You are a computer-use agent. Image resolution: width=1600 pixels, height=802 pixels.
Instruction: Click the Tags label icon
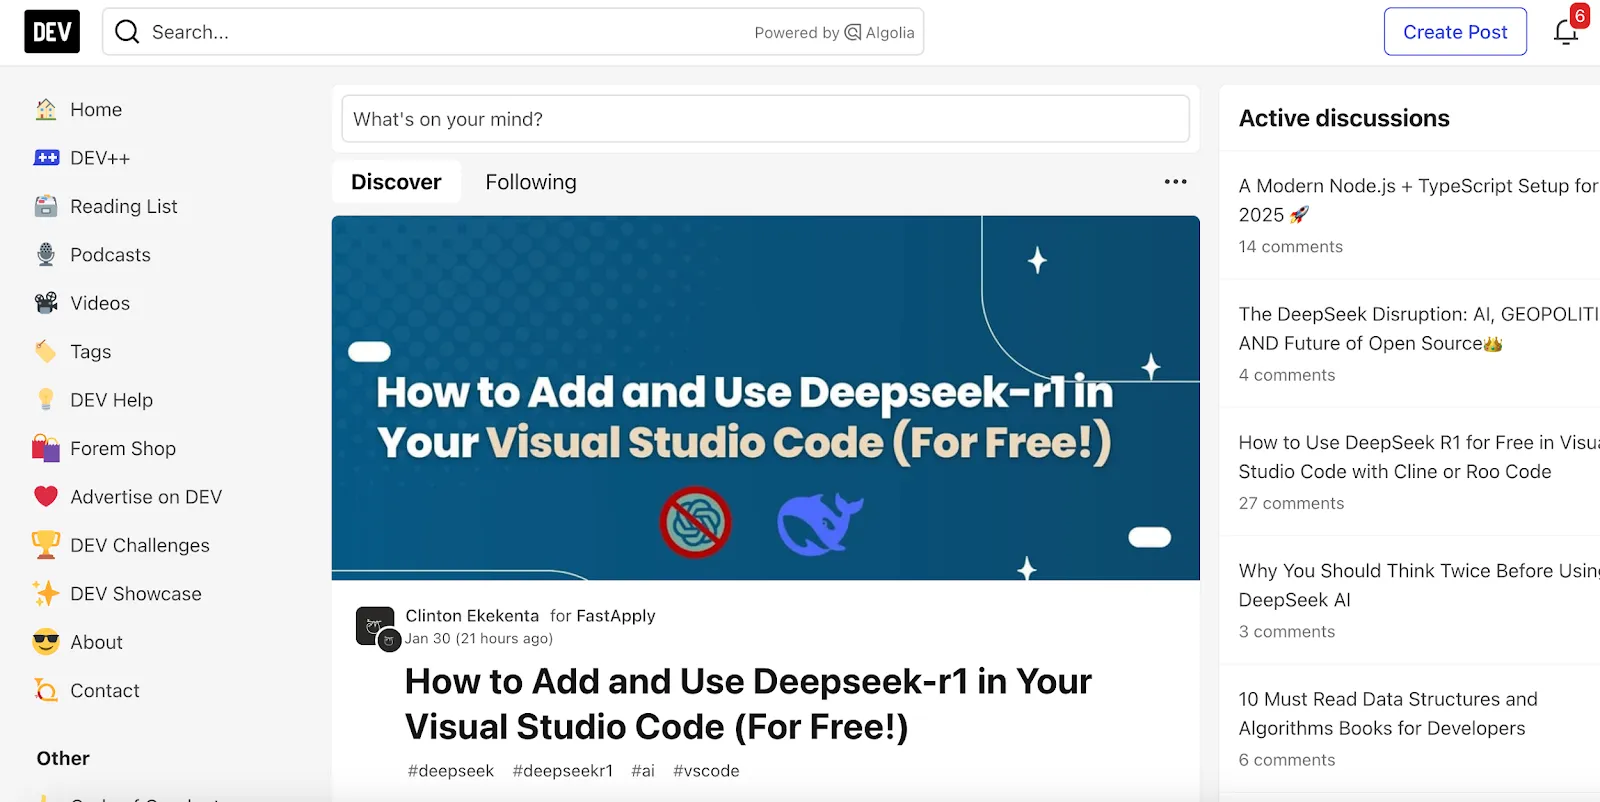[x=46, y=352]
